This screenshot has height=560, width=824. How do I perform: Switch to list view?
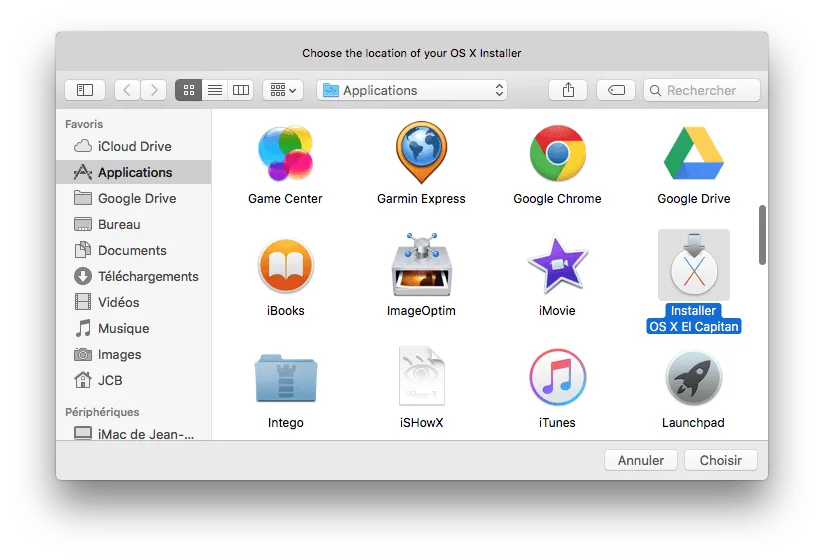[215, 90]
